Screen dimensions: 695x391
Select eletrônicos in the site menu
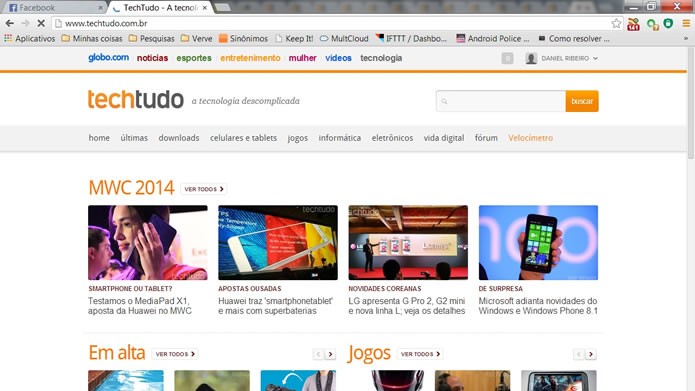click(x=392, y=138)
